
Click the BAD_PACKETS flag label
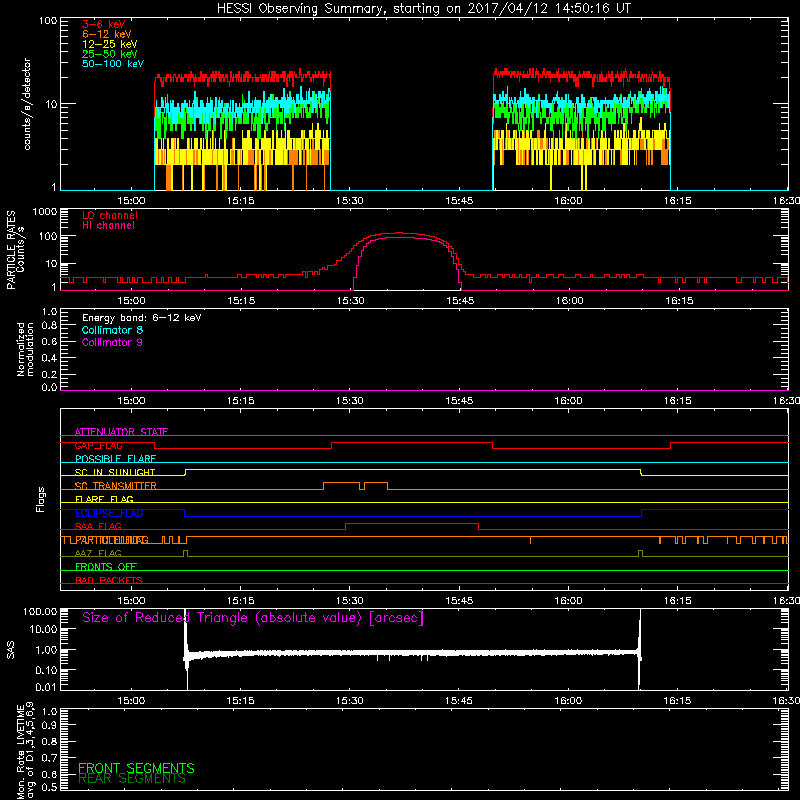pyautogui.click(x=109, y=581)
